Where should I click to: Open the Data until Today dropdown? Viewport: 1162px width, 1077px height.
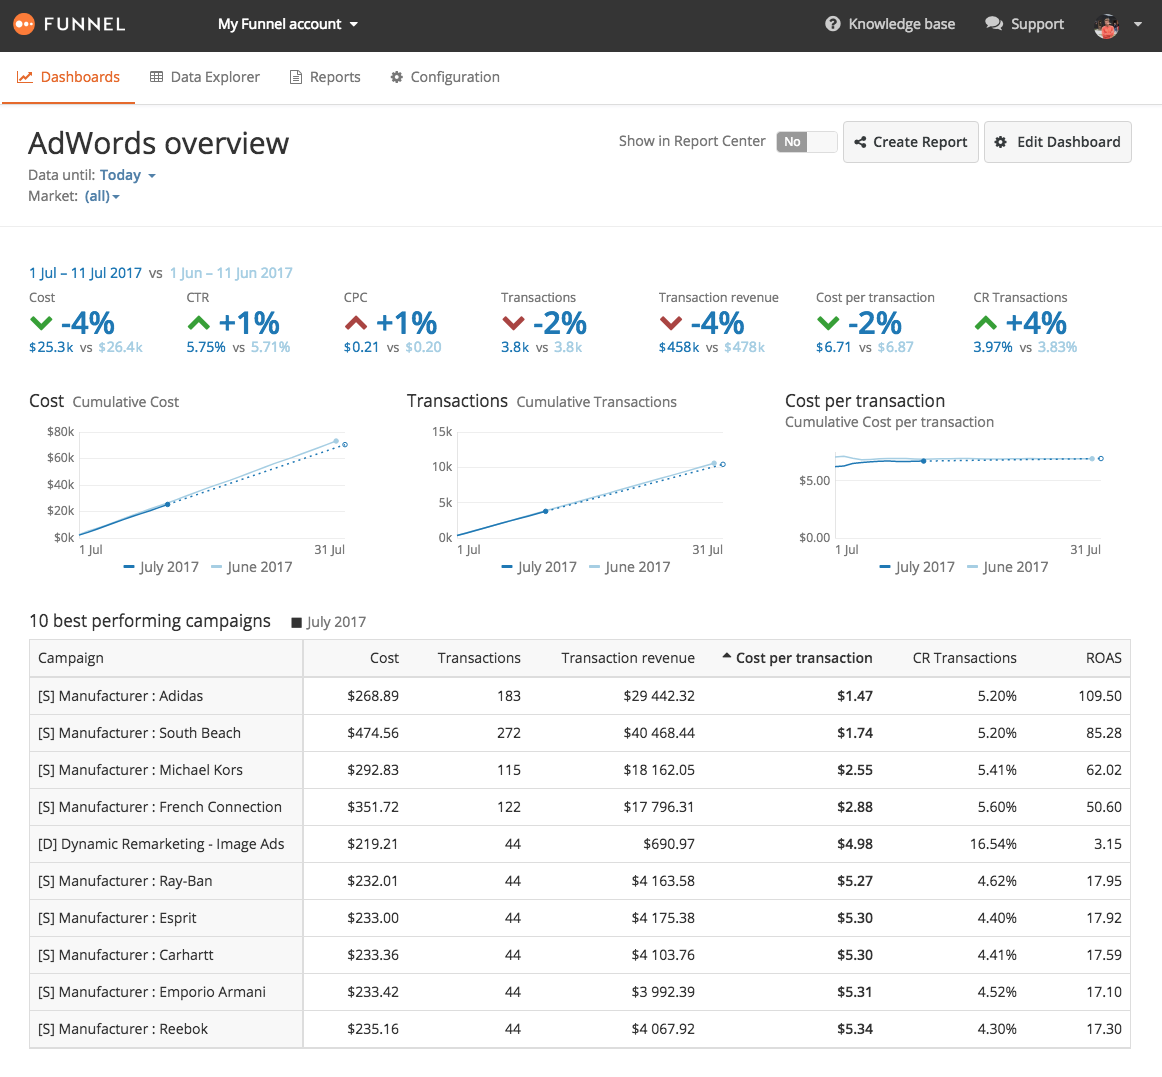tap(127, 176)
